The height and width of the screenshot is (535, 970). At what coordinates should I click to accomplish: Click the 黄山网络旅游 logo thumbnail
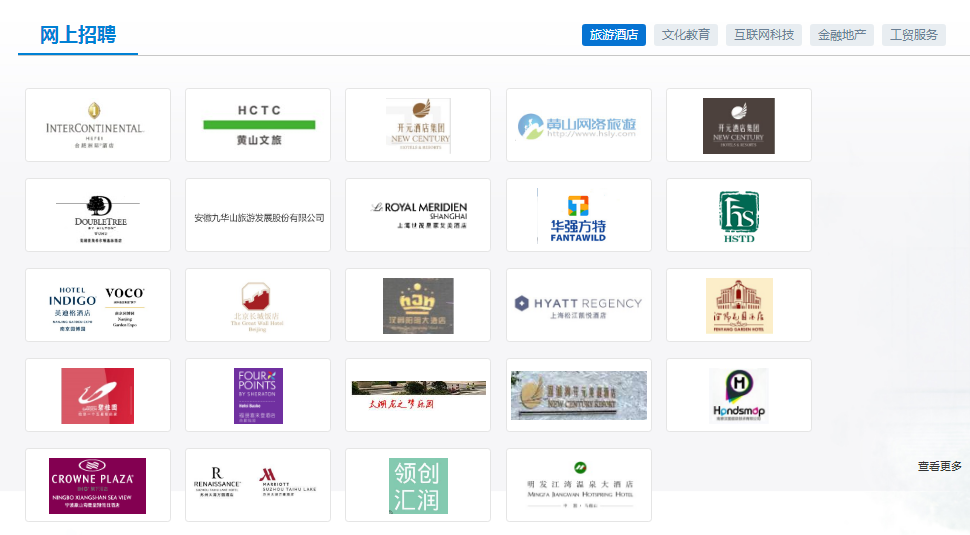point(578,125)
